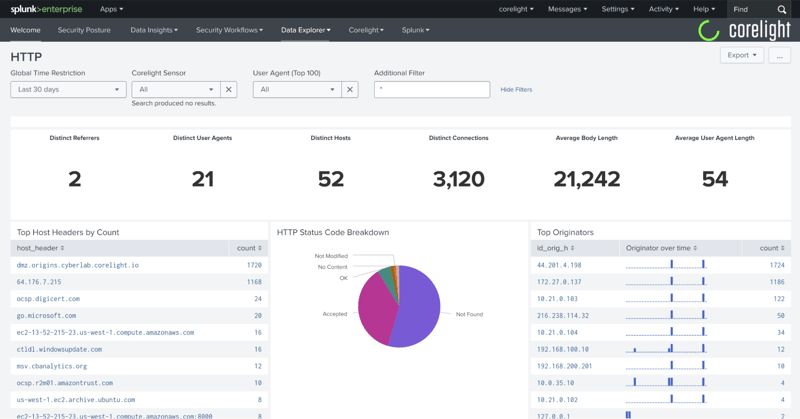The image size is (800, 419).
Task: Click the Corelight logo
Action: point(745,30)
